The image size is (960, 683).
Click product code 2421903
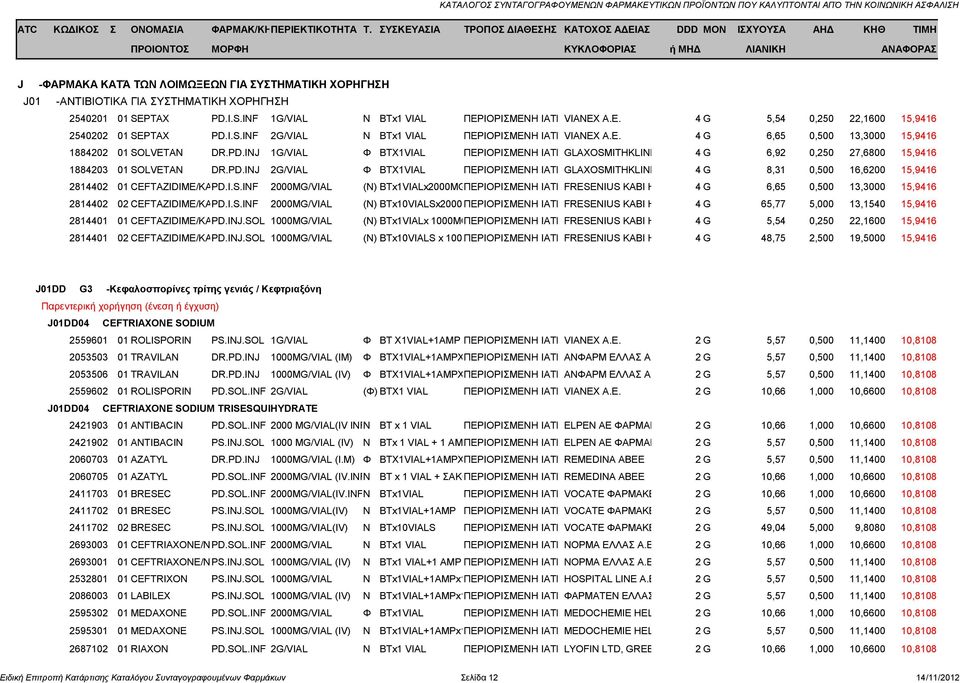[x=88, y=425]
